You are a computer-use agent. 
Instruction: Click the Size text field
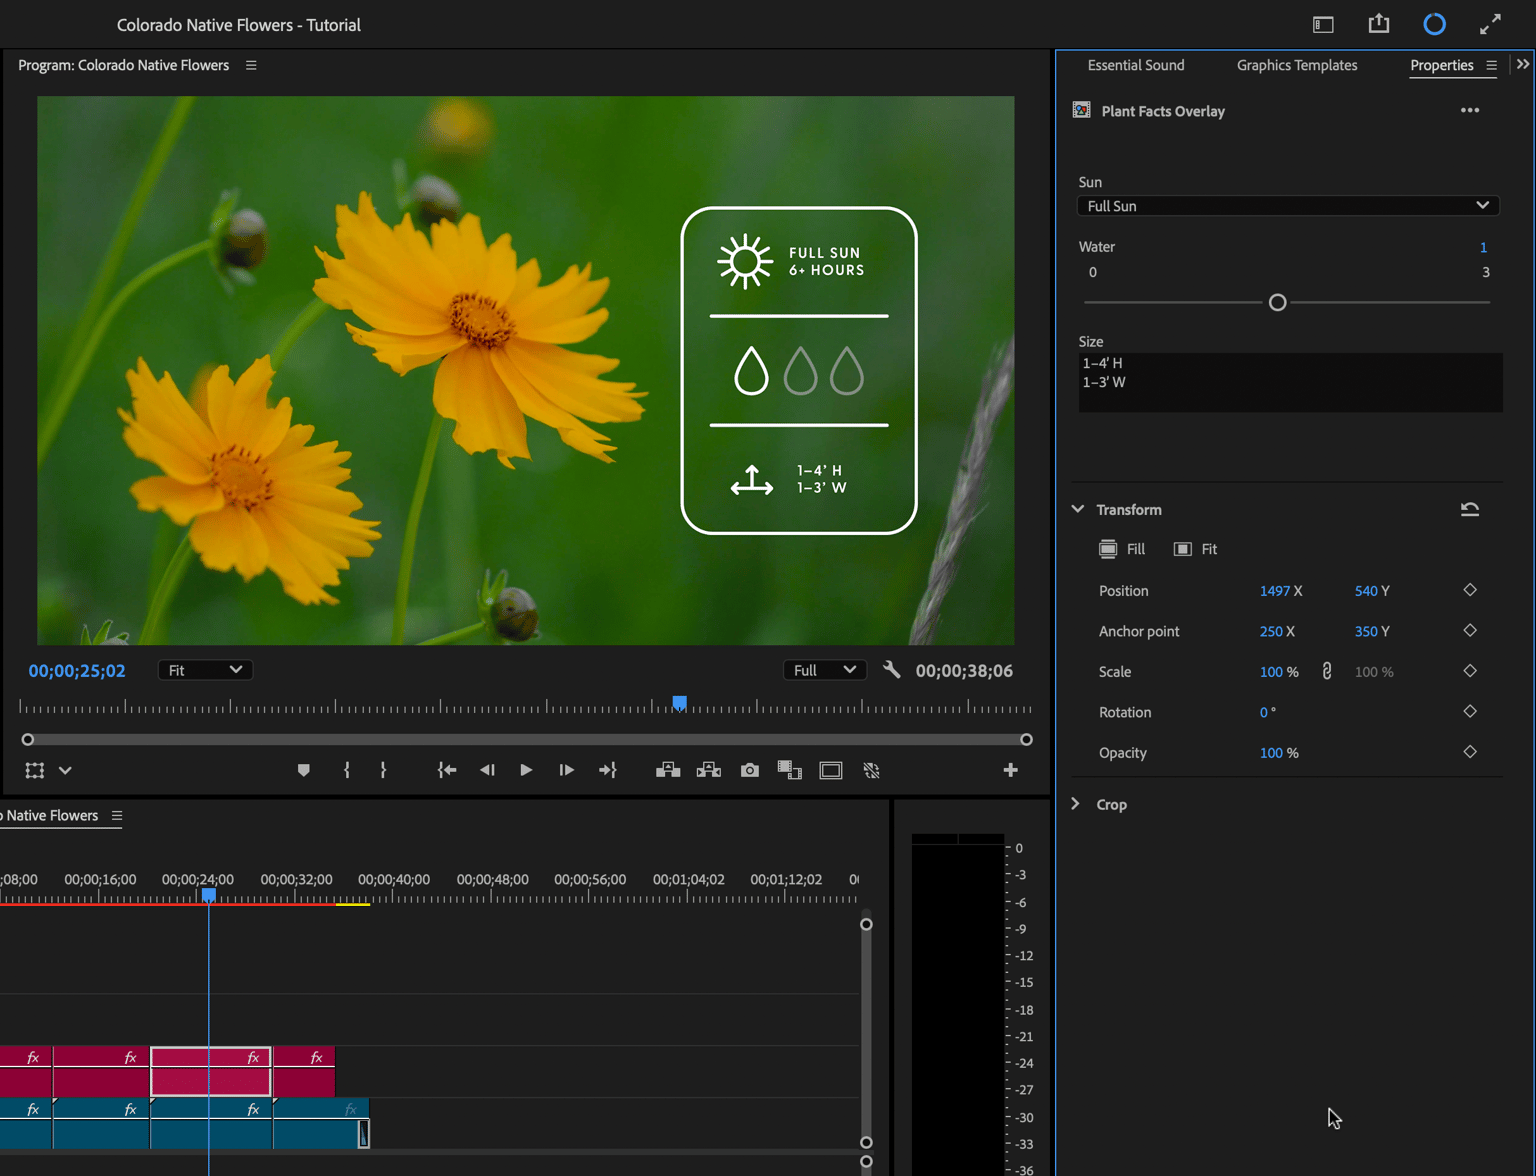click(1290, 382)
